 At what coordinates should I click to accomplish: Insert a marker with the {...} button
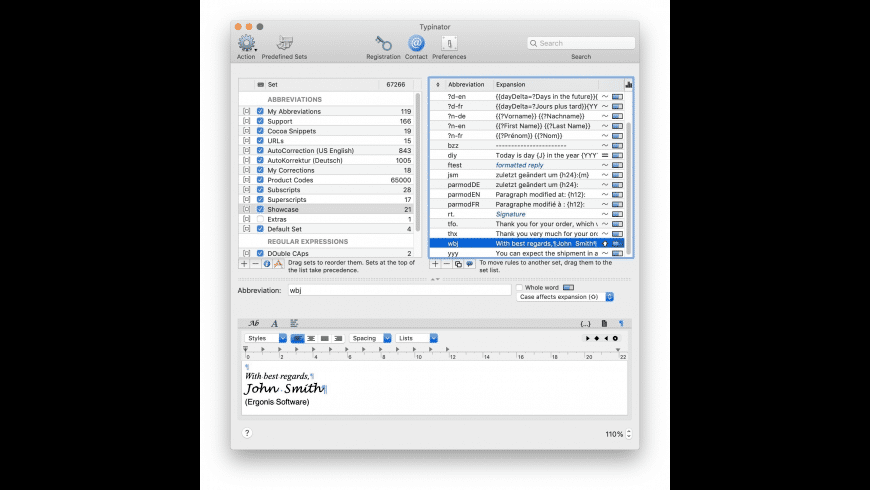[x=585, y=324]
